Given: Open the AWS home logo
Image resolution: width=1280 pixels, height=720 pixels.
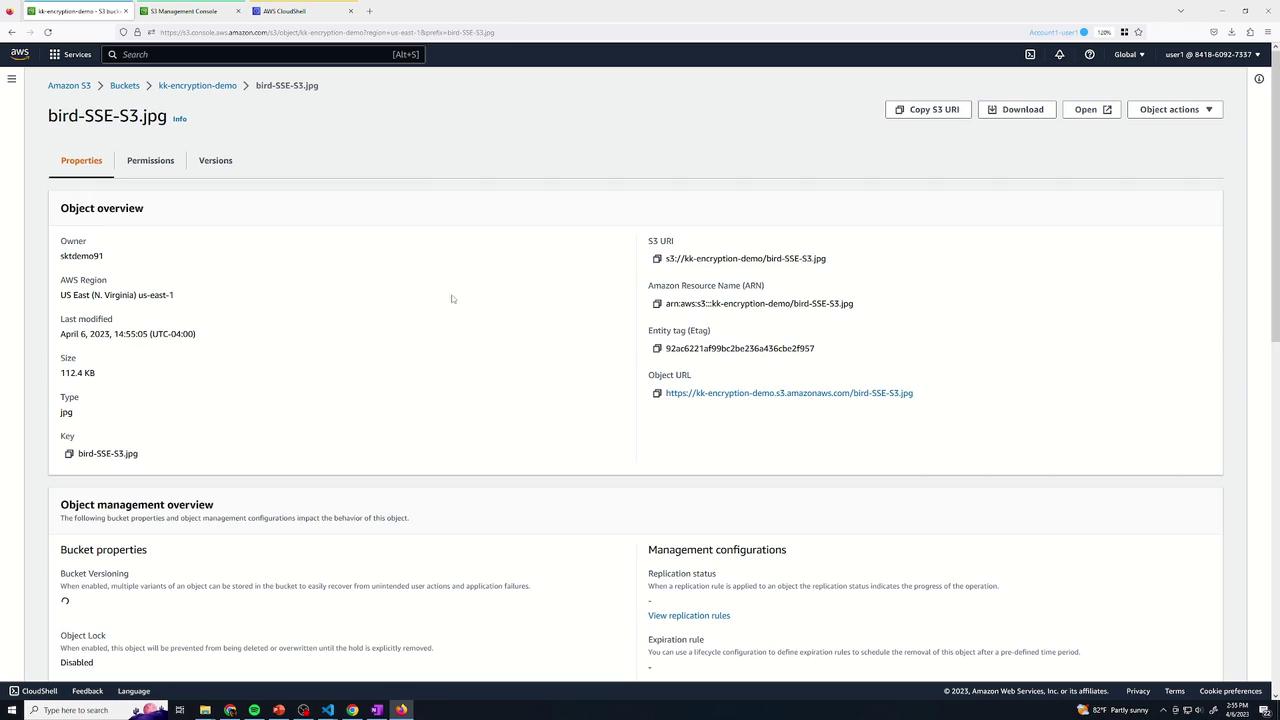Looking at the screenshot, I should tap(20, 54).
